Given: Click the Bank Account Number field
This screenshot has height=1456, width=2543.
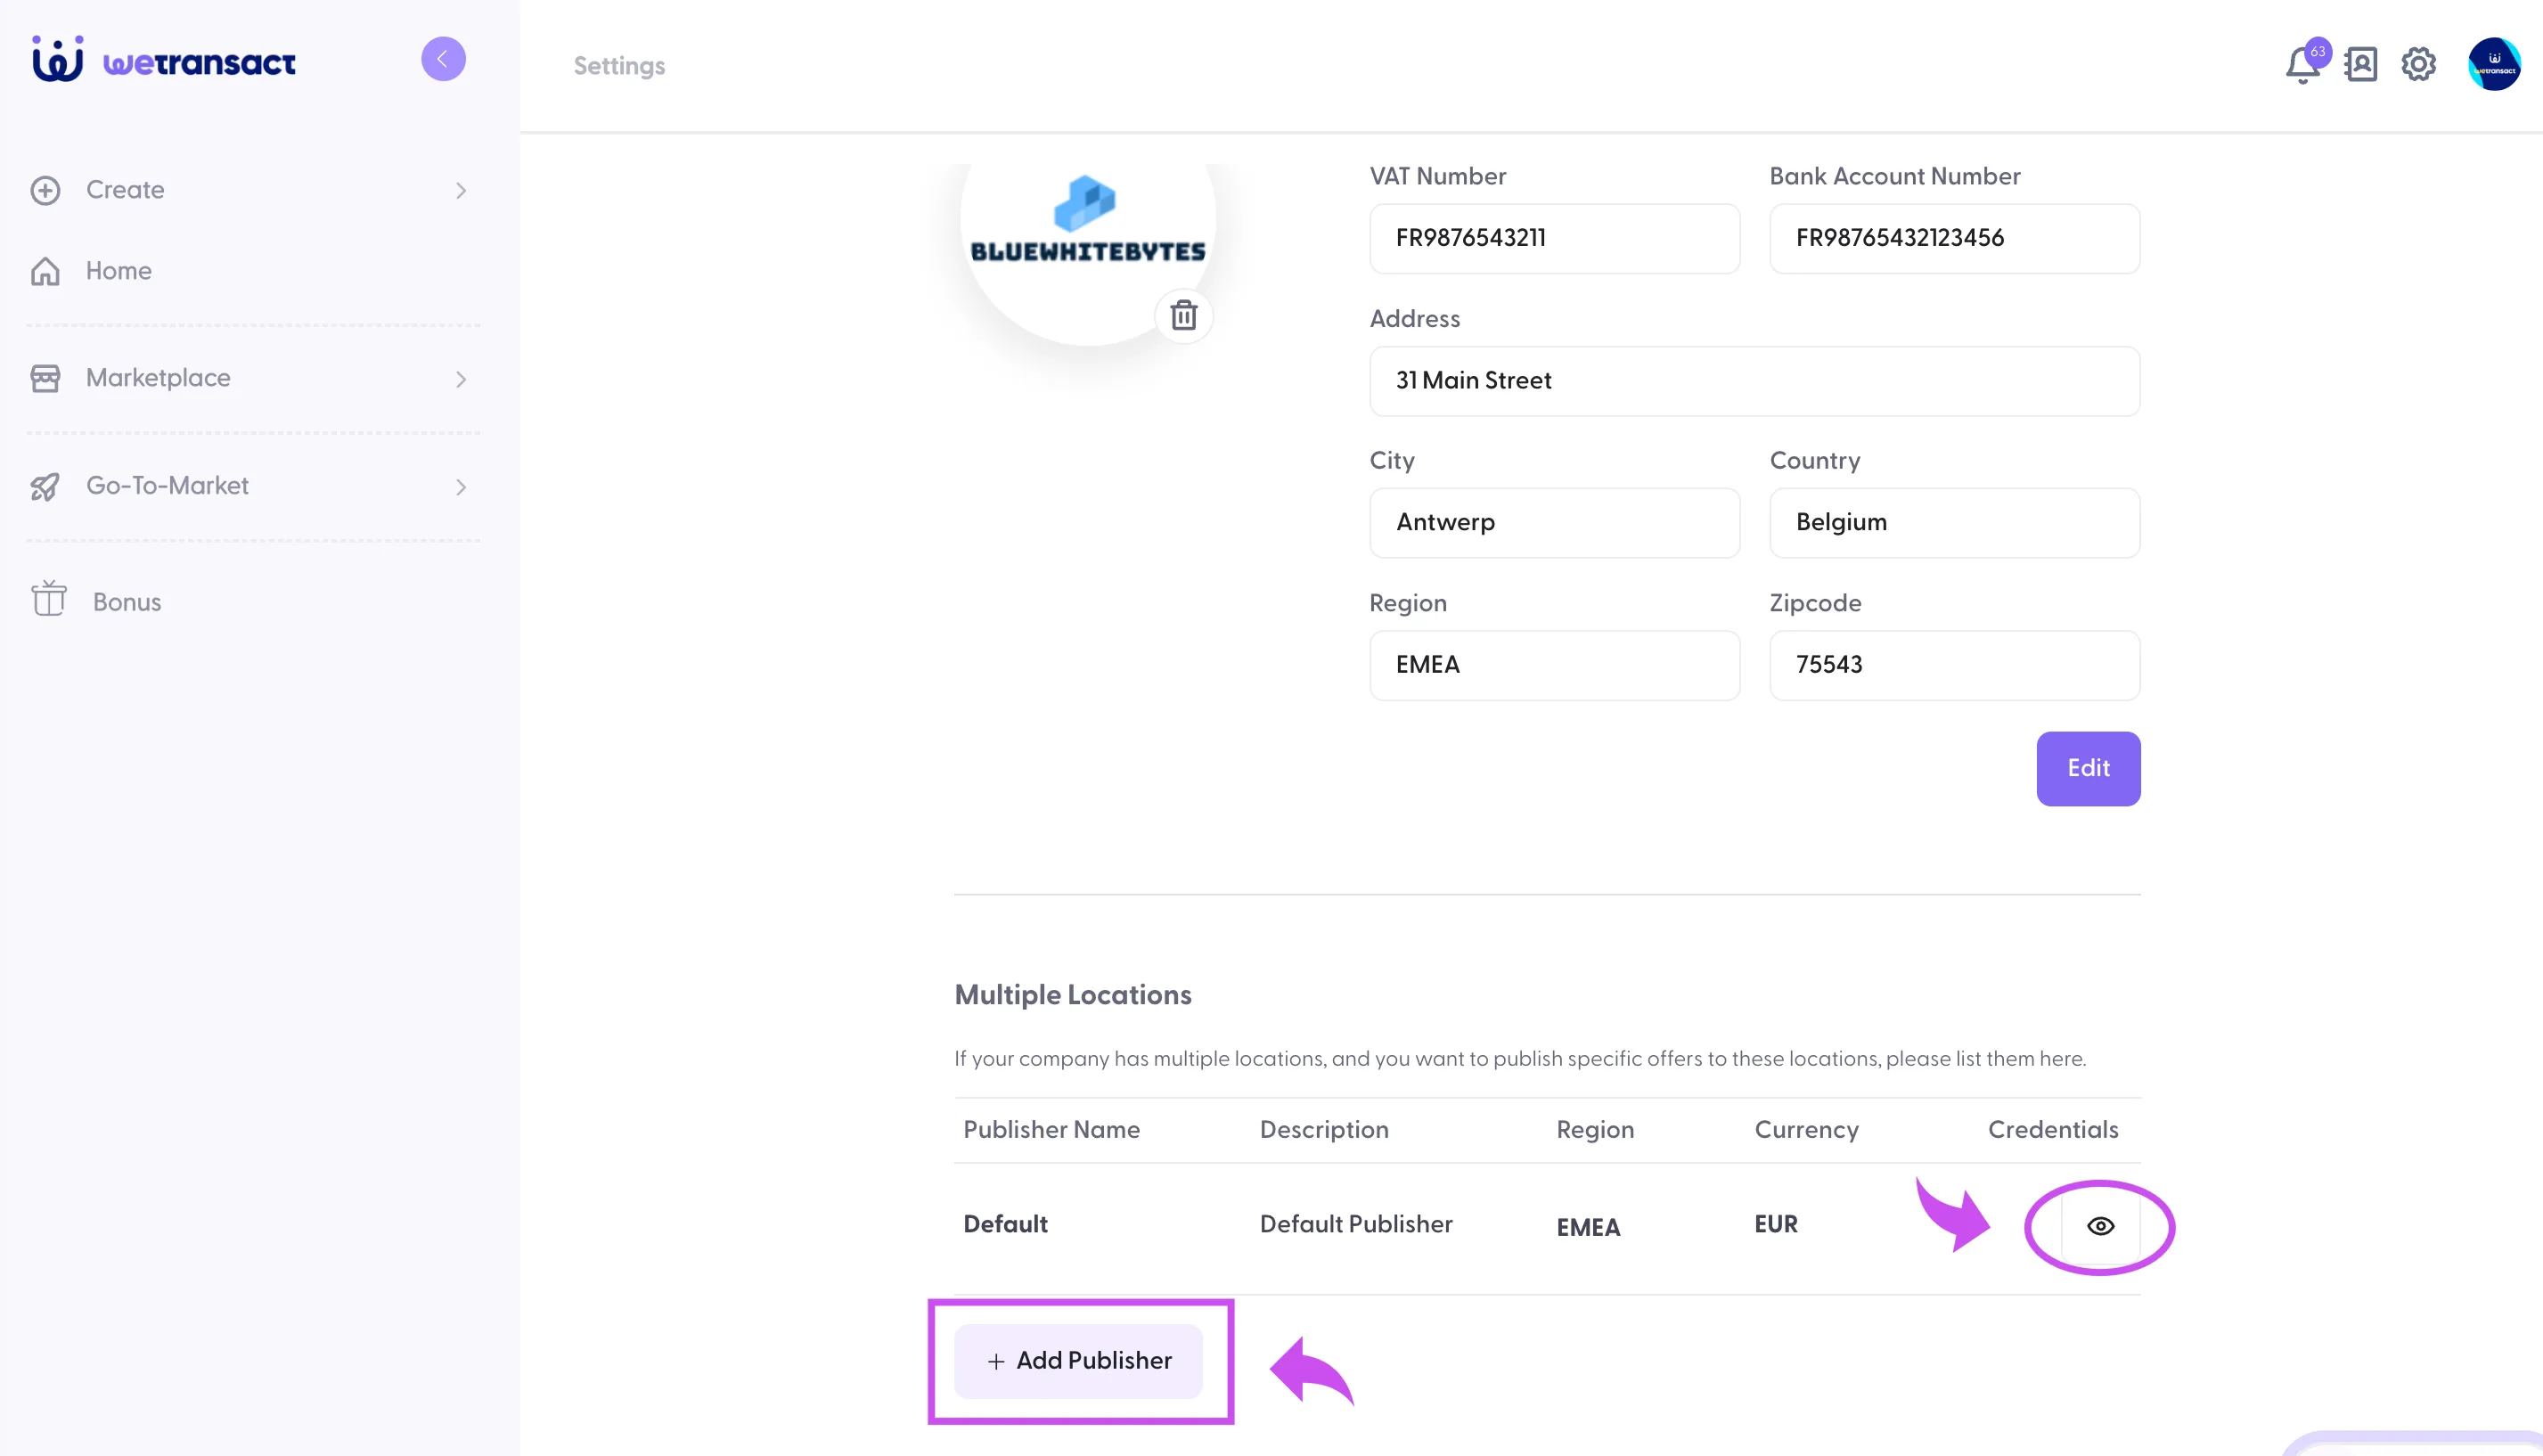Looking at the screenshot, I should pos(1954,238).
